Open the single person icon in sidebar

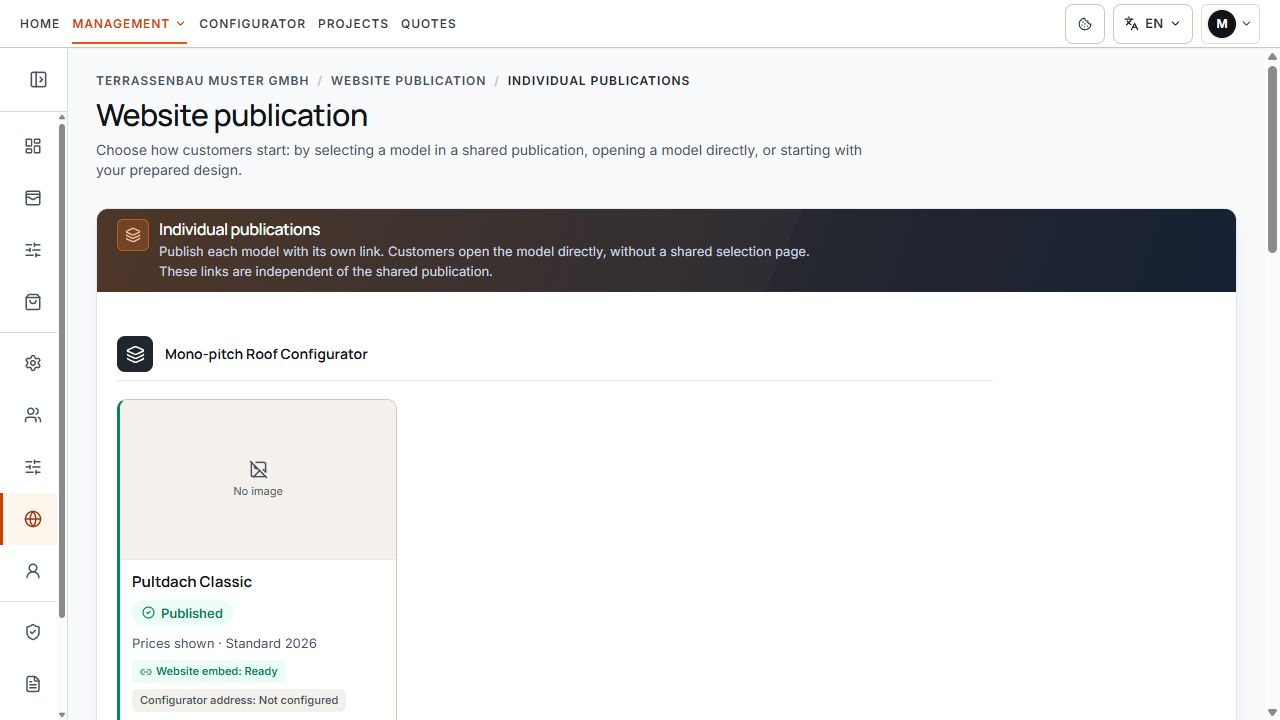click(33, 571)
